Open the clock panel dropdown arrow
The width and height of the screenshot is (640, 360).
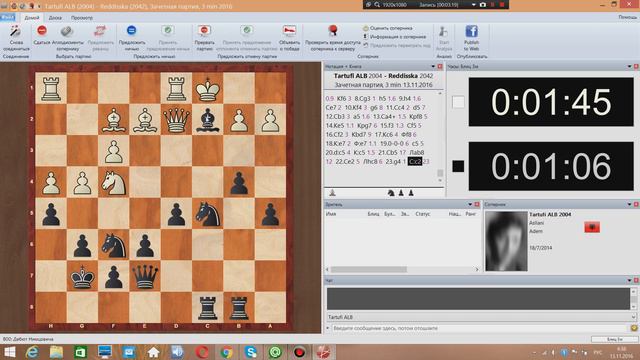tap(629, 67)
